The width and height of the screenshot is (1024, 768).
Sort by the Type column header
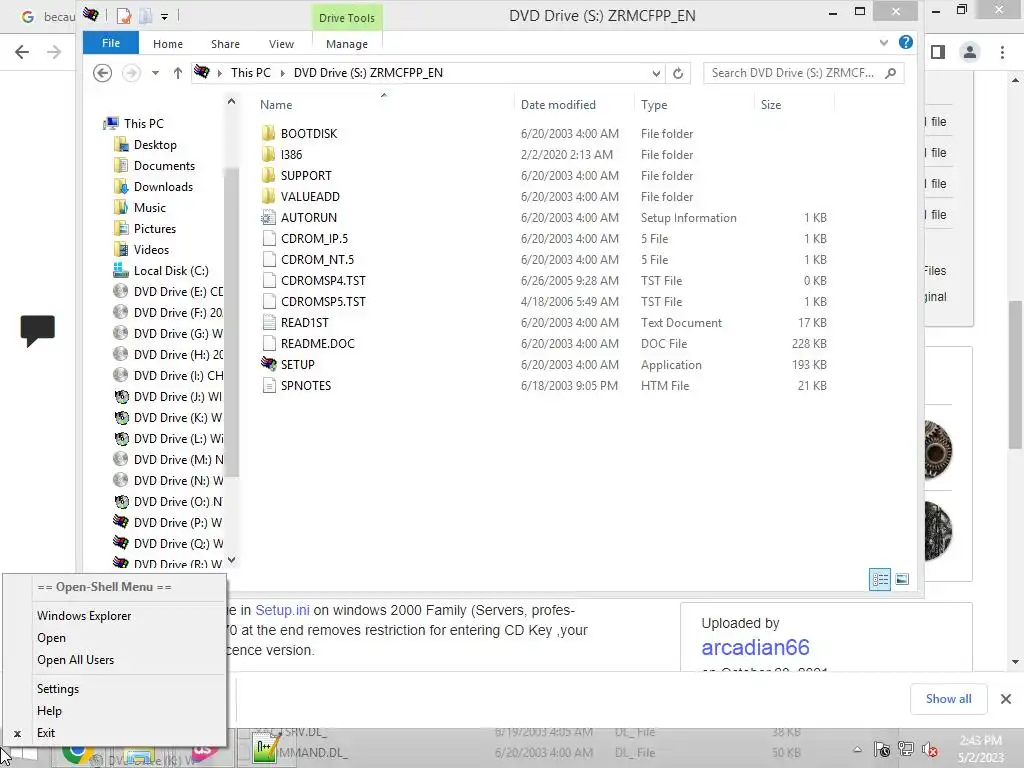pos(654,104)
